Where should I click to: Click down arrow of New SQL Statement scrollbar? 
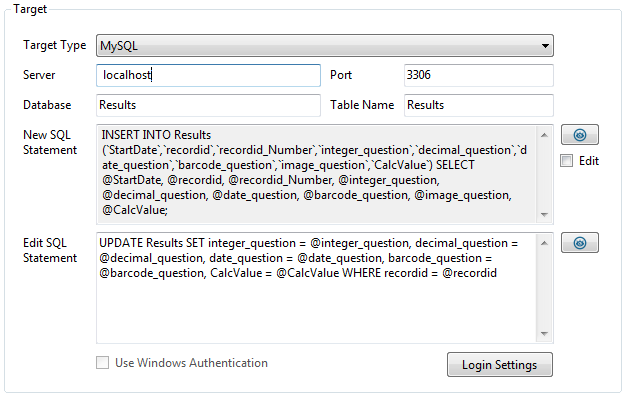tap(544, 215)
